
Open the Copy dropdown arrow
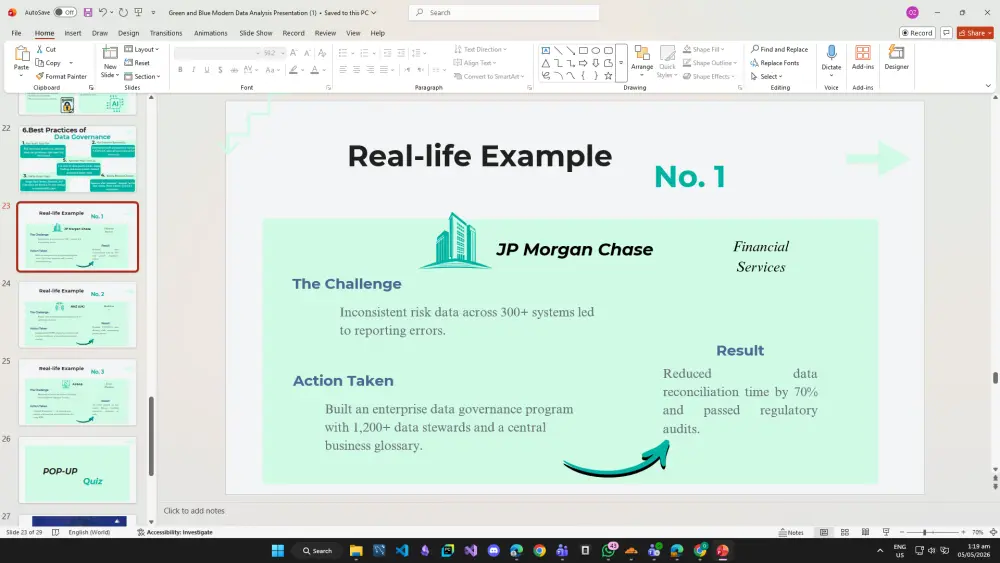(x=71, y=63)
